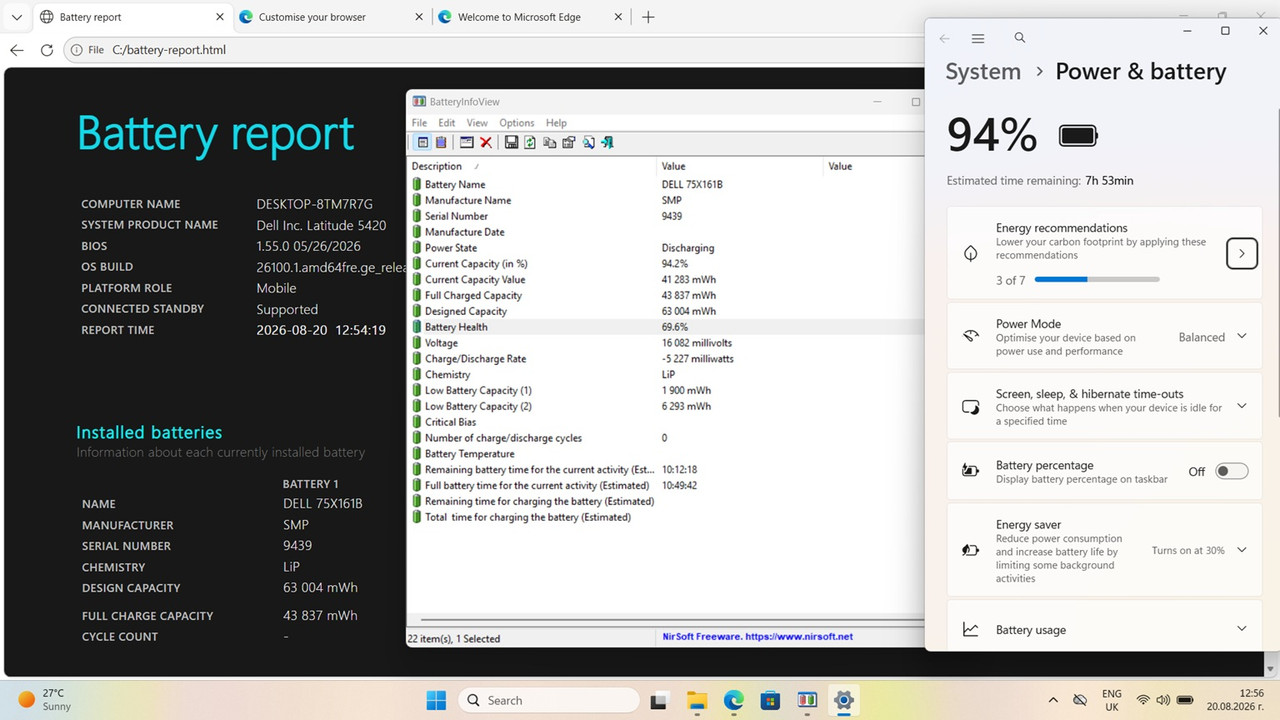1280x720 pixels.
Task: Click the Edge browser back arrow
Action: 17,50
